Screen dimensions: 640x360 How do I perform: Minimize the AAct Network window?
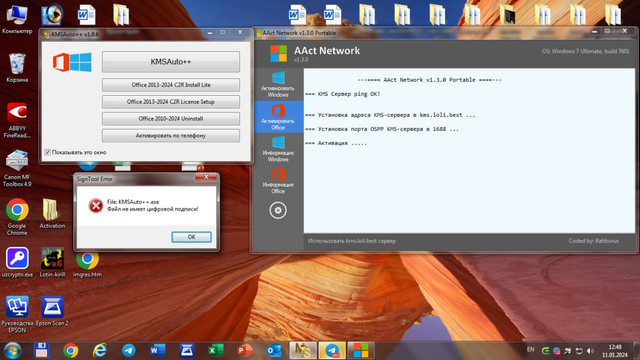pyautogui.click(x=594, y=31)
